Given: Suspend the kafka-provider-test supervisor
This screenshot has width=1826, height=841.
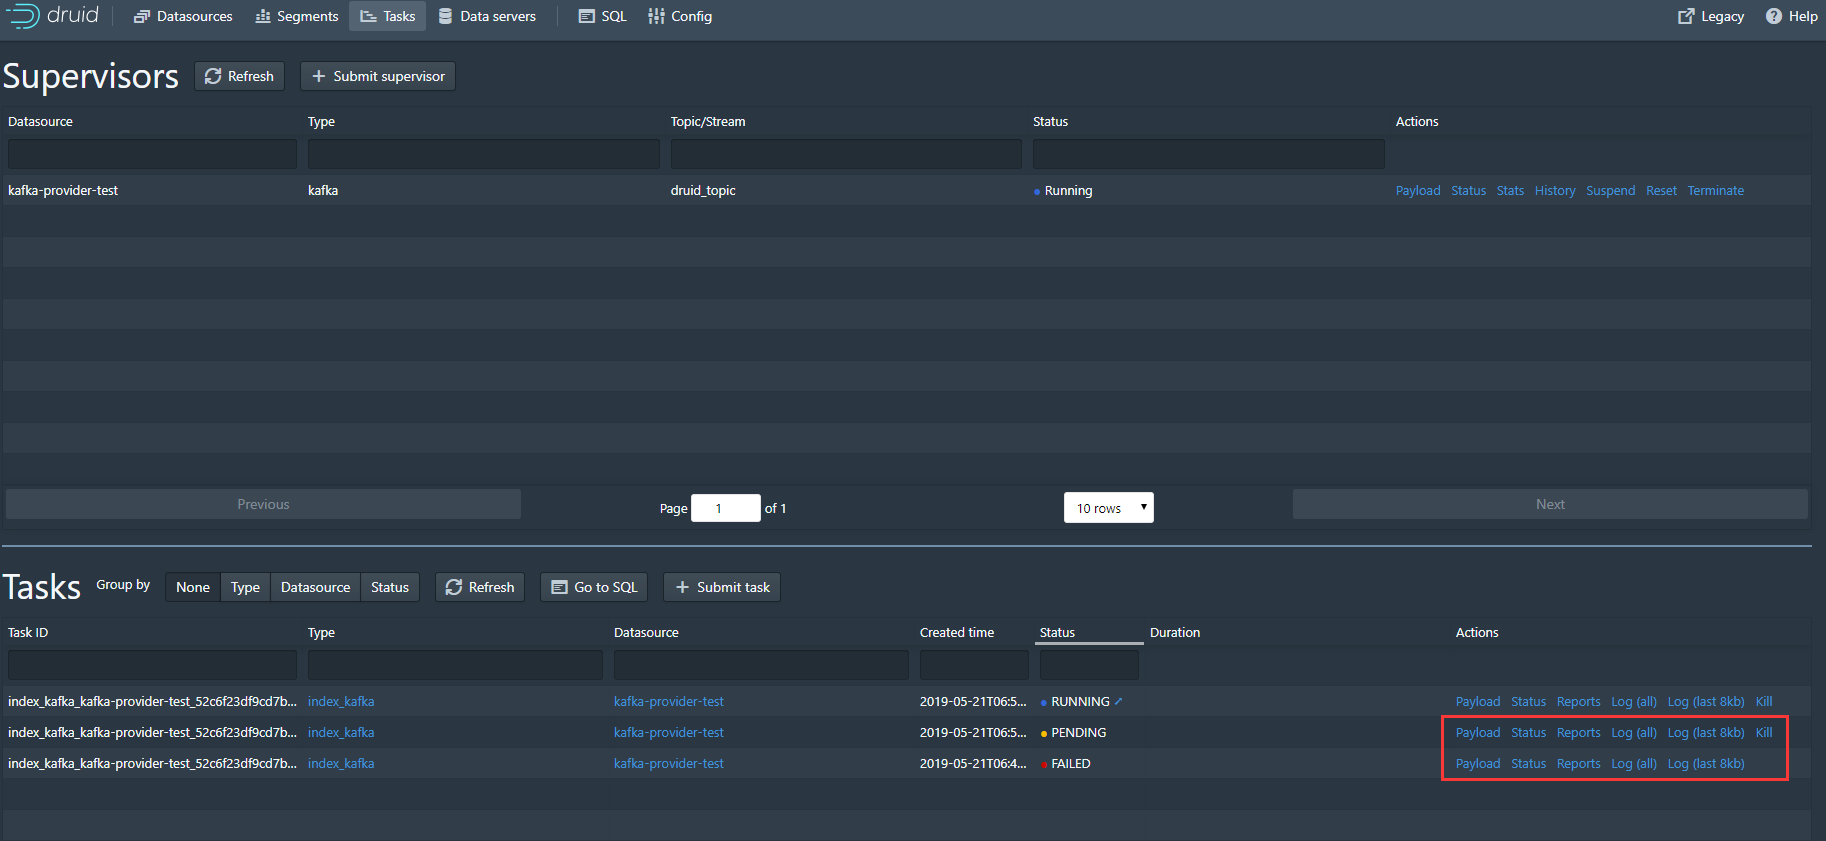Looking at the screenshot, I should click(1610, 191).
